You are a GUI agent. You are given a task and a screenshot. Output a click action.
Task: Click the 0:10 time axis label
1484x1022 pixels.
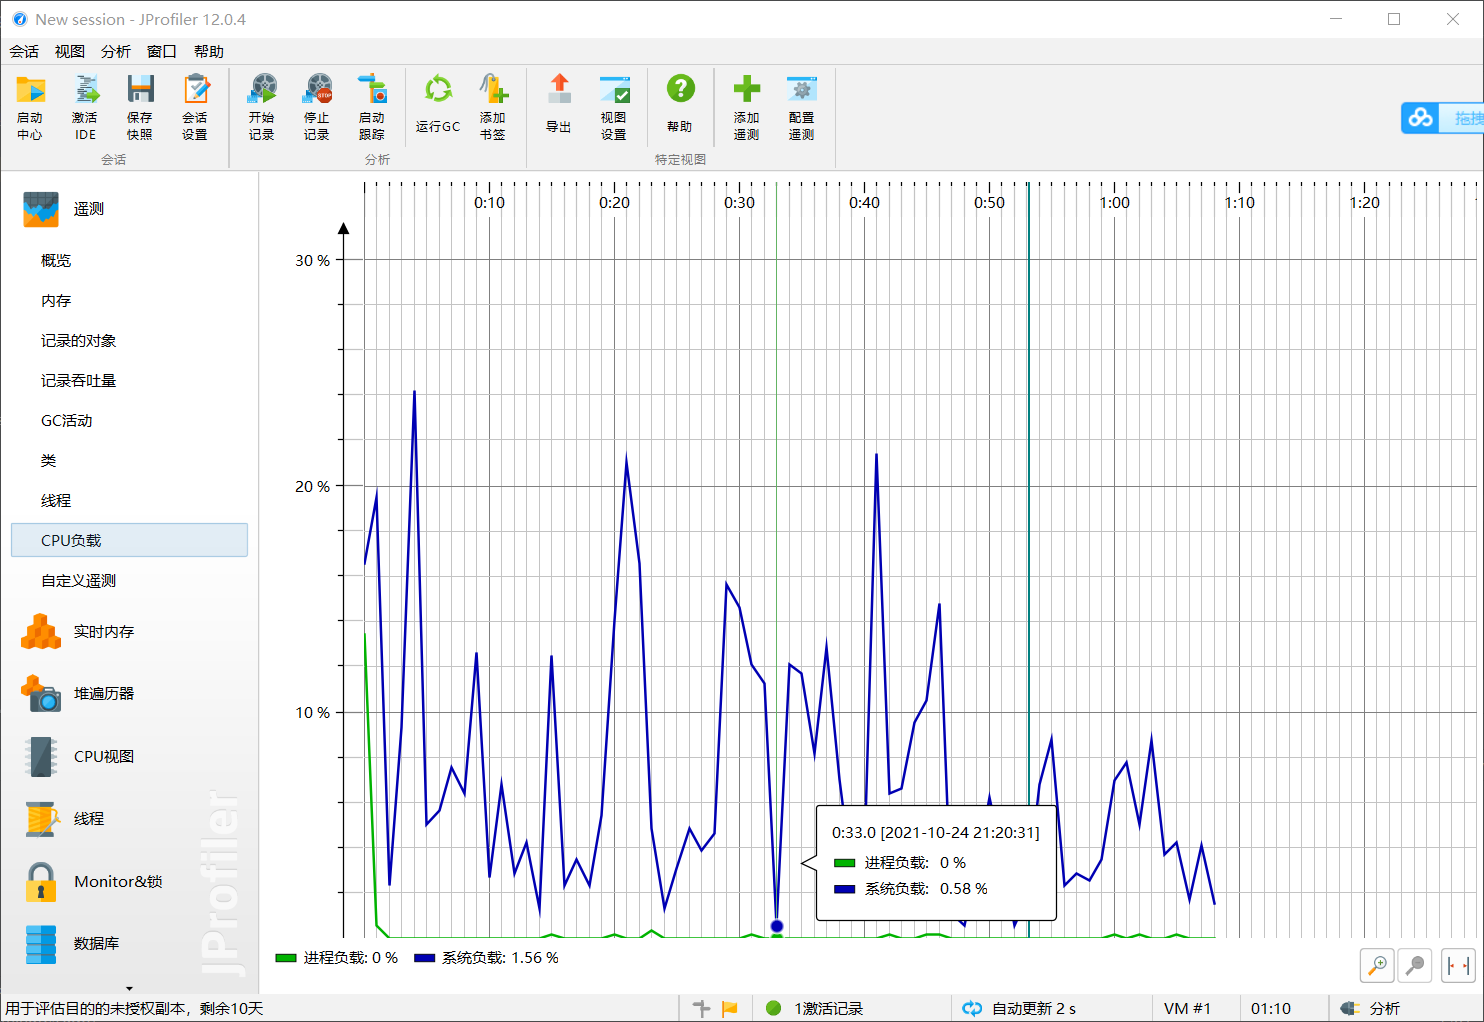pos(490,203)
